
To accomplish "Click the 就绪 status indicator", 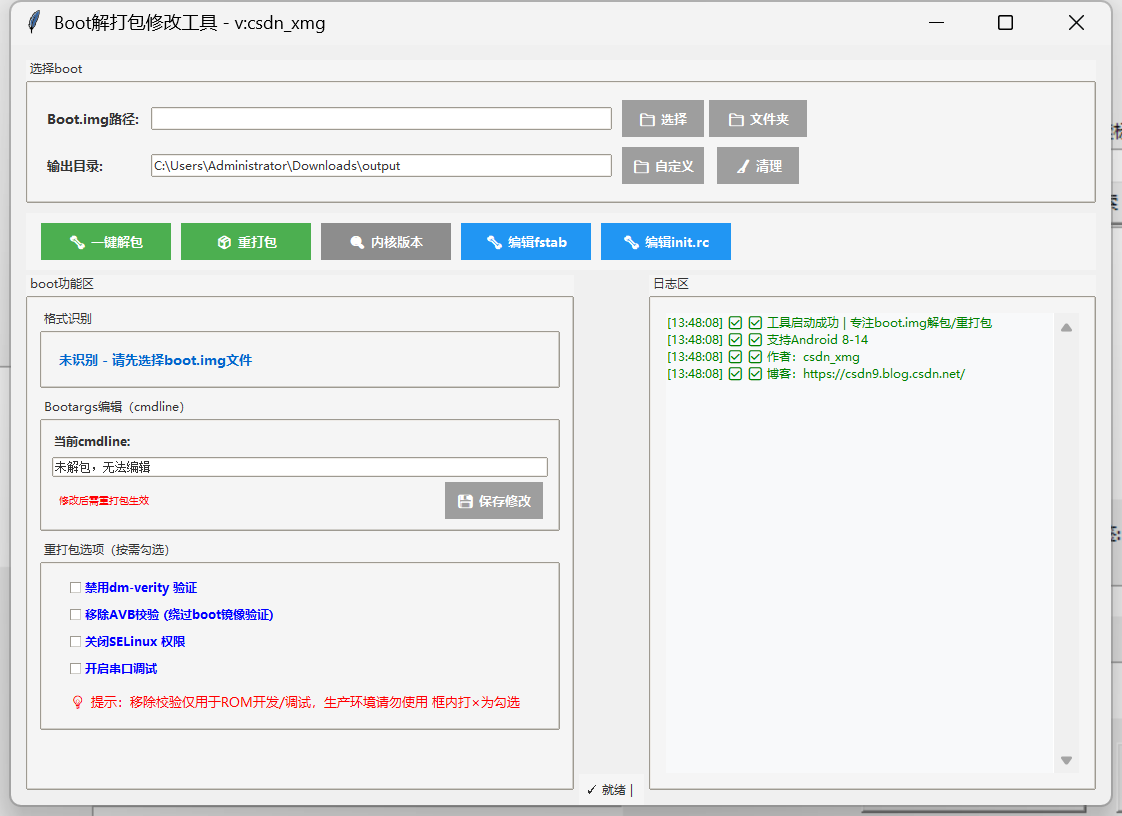I will (x=606, y=789).
